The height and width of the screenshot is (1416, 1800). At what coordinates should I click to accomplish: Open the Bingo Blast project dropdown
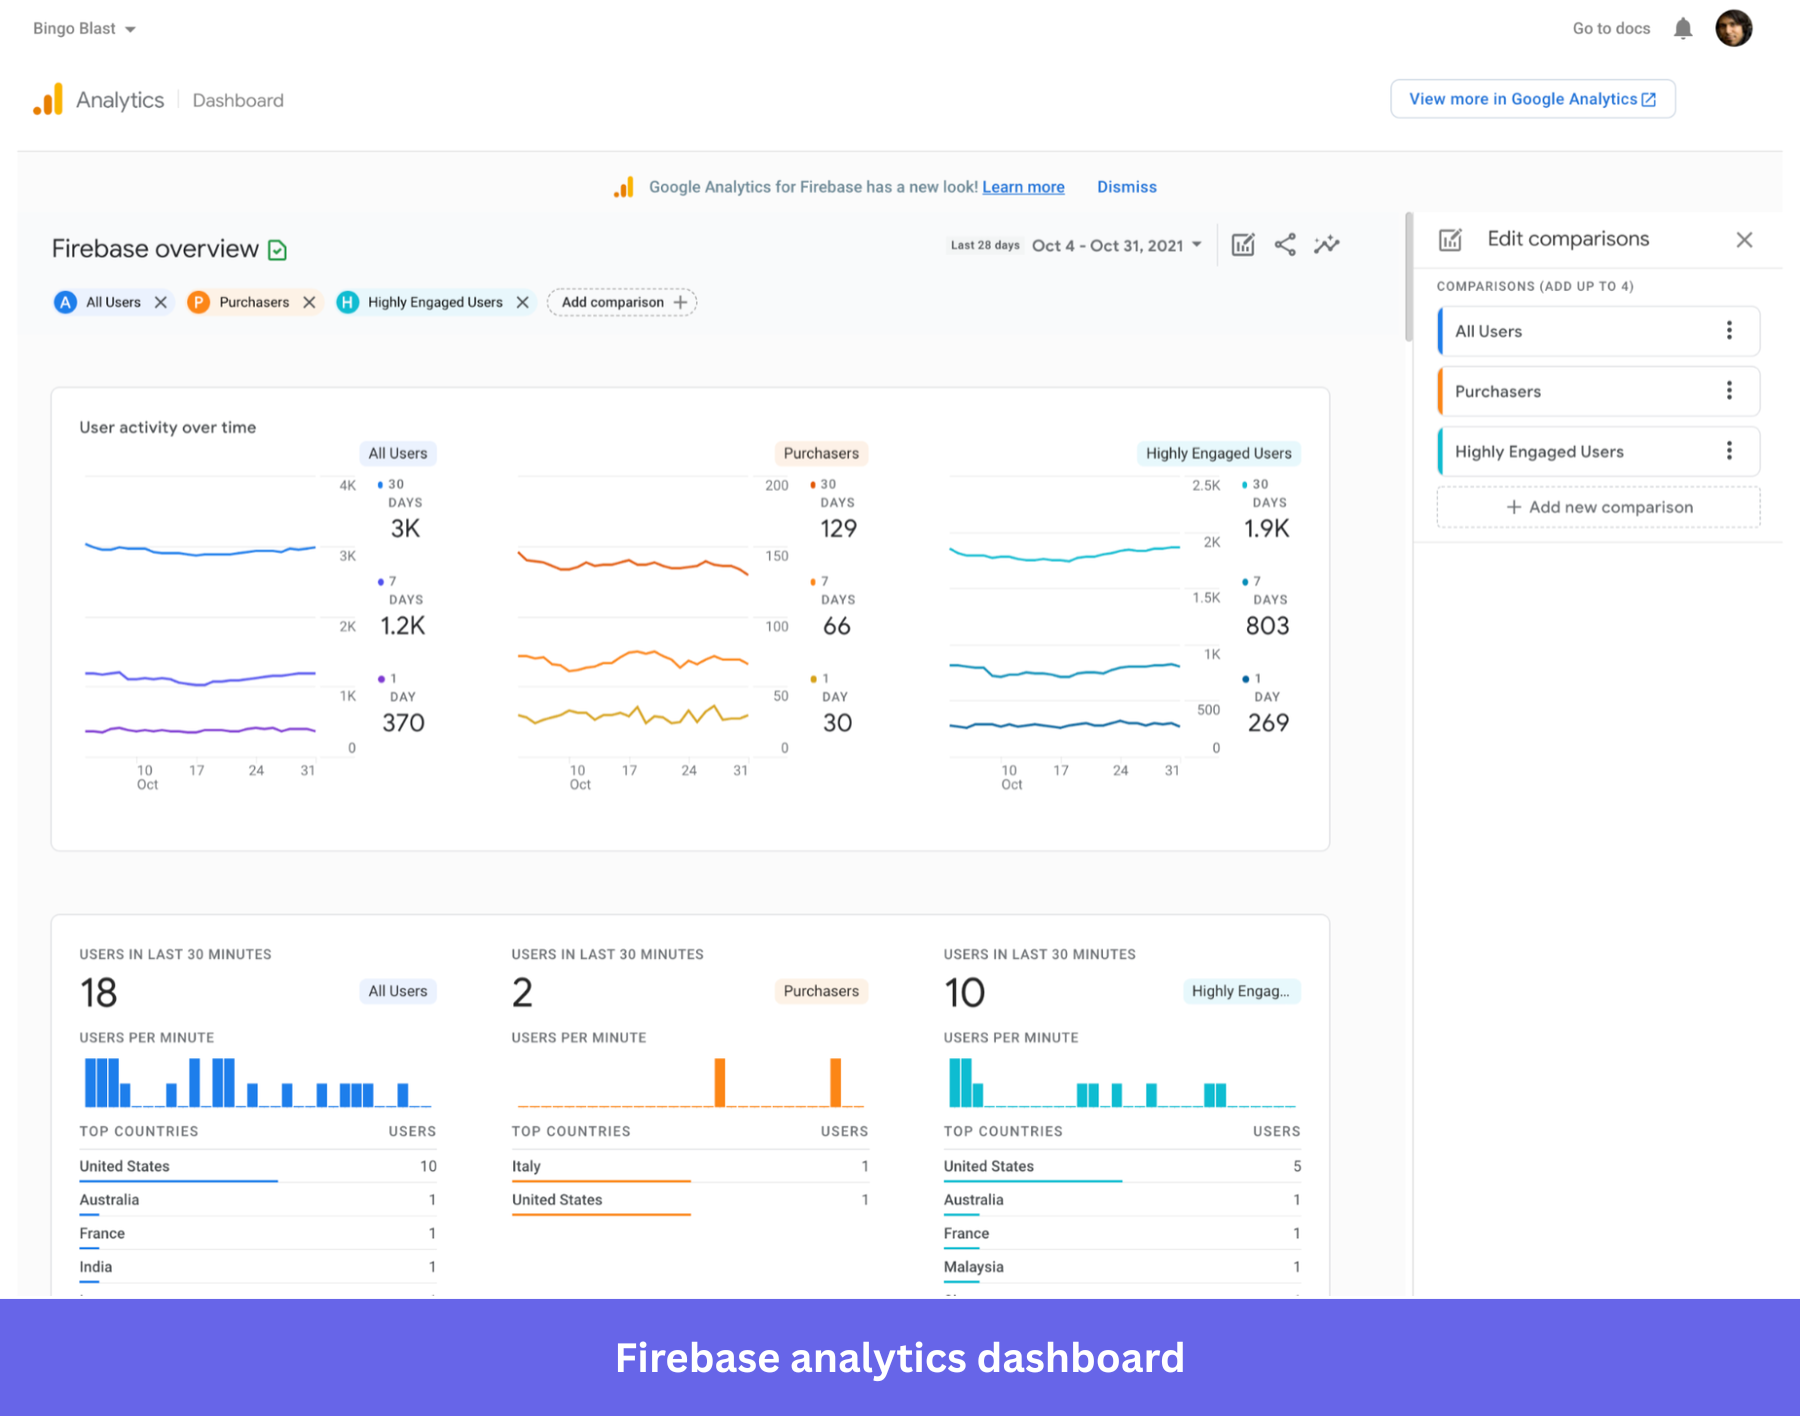(x=84, y=29)
